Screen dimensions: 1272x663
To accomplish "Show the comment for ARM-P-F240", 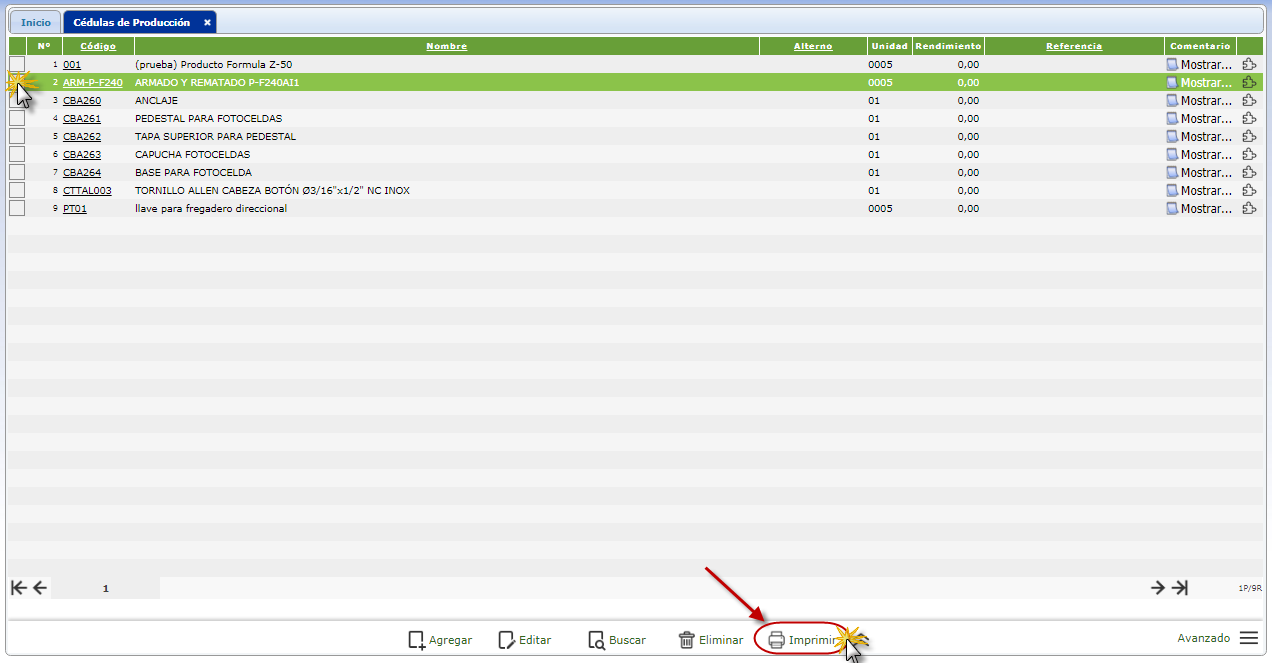I will [x=1200, y=83].
